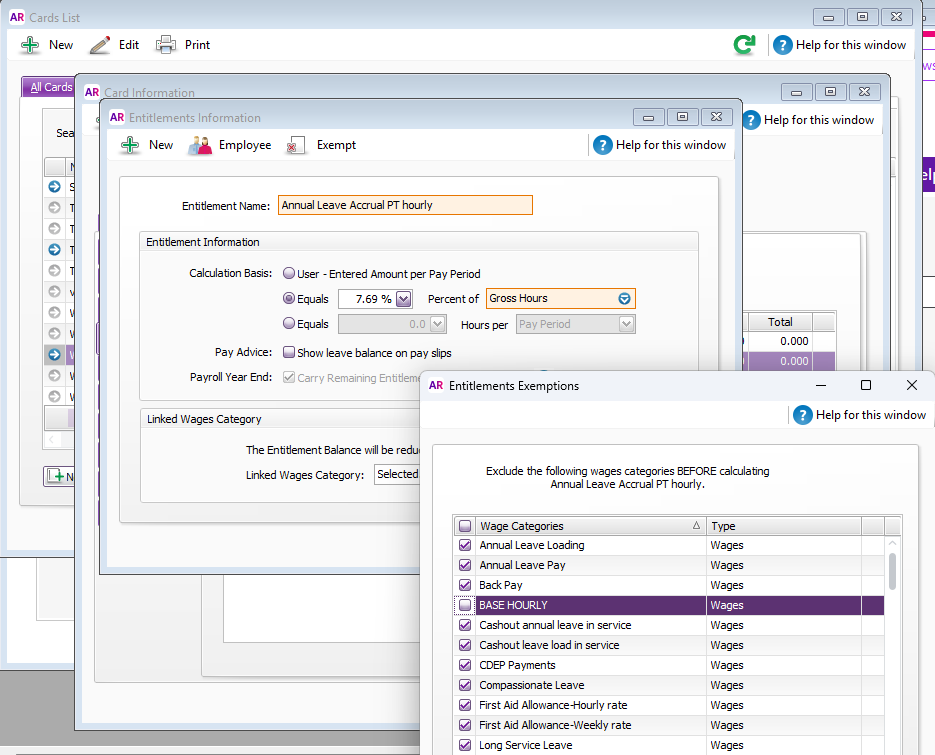This screenshot has height=755, width=935.
Task: Click the New plus icon in Entitlements Information
Action: 130,145
